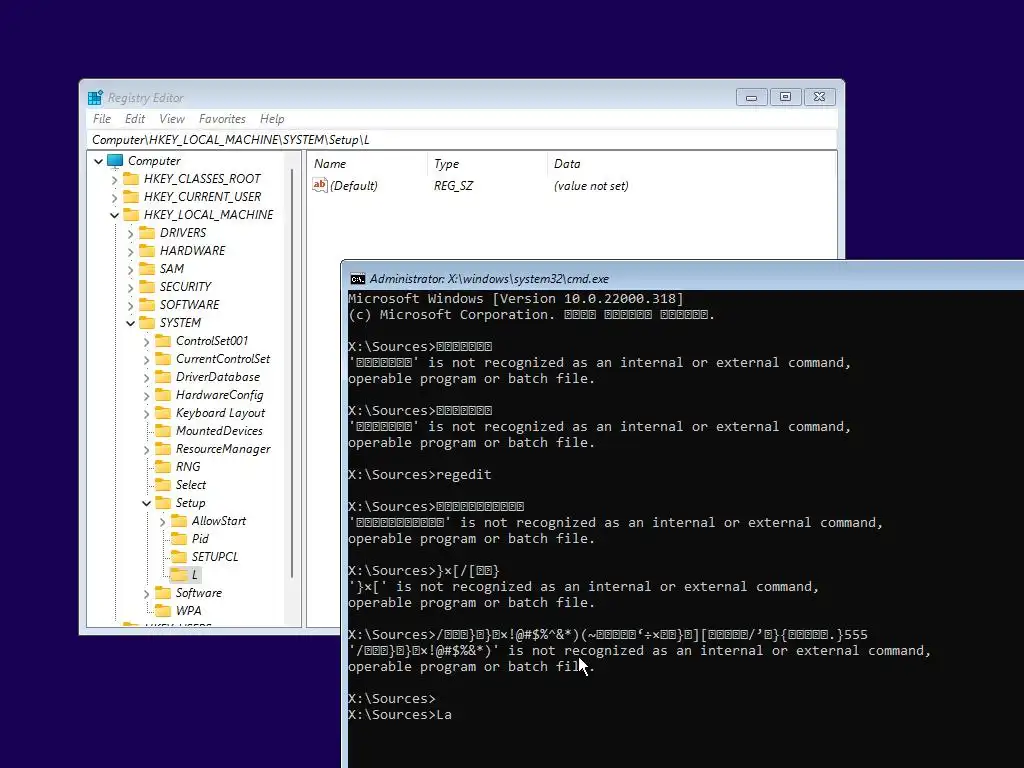Viewport: 1024px width, 768px height.
Task: Click the Registry Editor title bar icon
Action: (95, 97)
